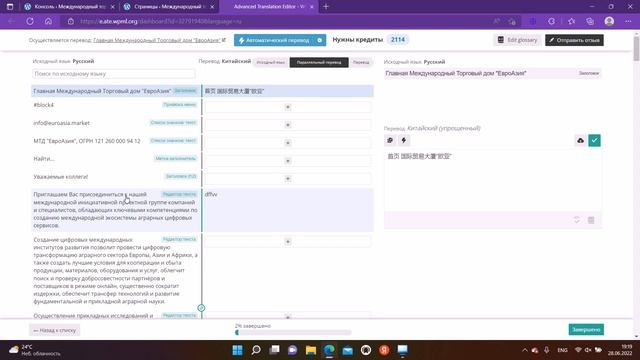Image resolution: width=640 pixels, height=360 pixels.
Task: Show hidden system tray icons
Action: click(x=524, y=350)
